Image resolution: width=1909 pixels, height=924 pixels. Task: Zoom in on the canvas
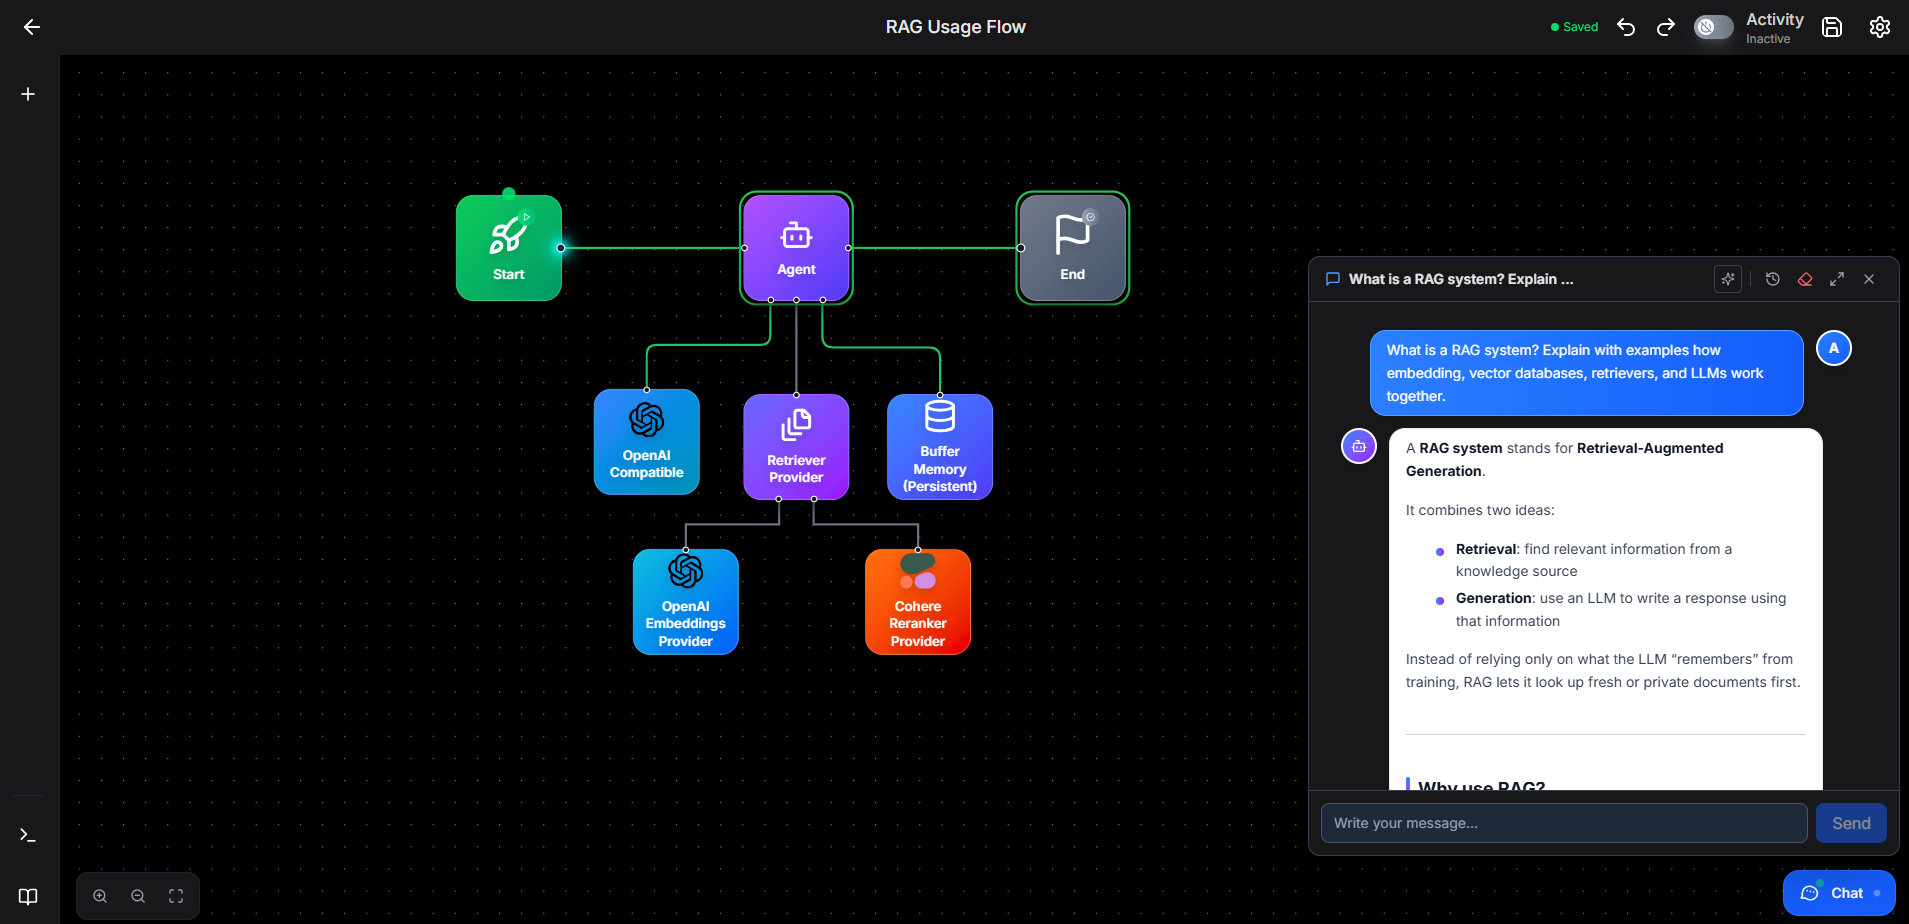click(x=100, y=896)
